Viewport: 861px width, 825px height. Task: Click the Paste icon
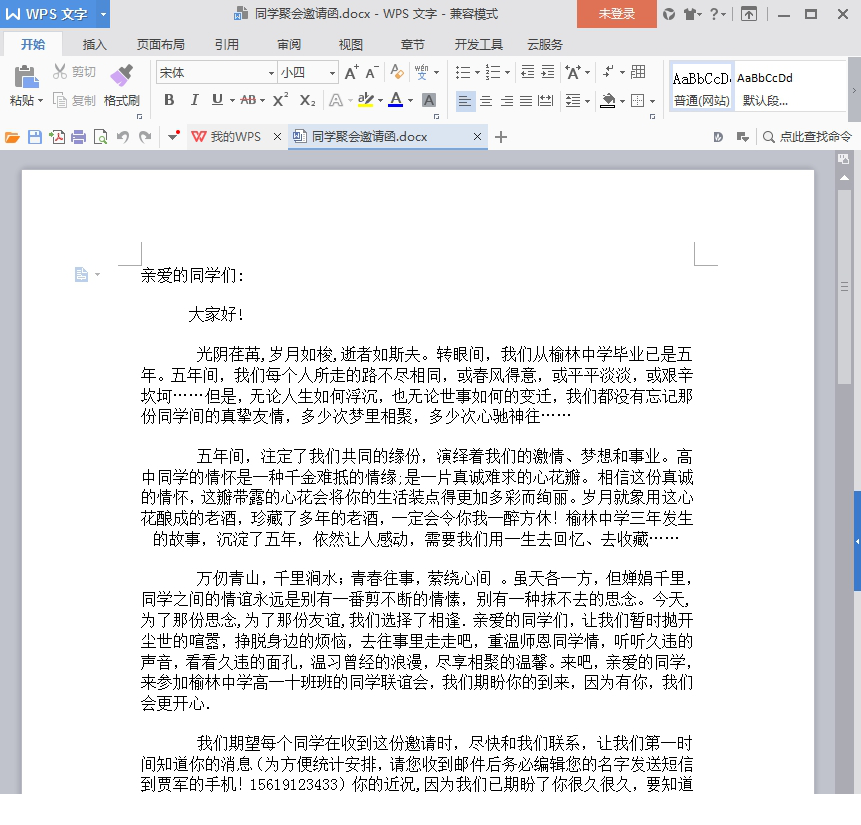click(x=26, y=76)
